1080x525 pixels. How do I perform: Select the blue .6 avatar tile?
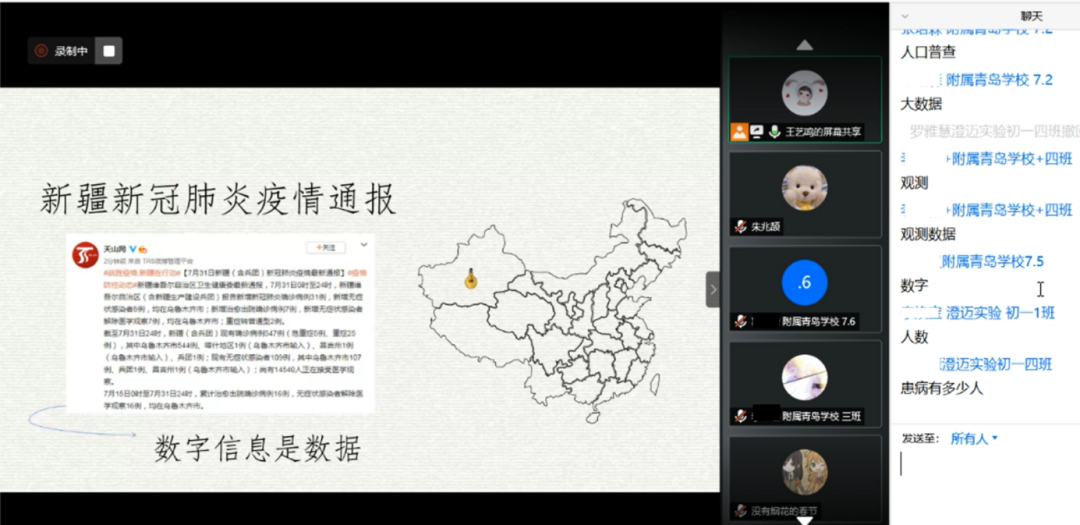(804, 283)
